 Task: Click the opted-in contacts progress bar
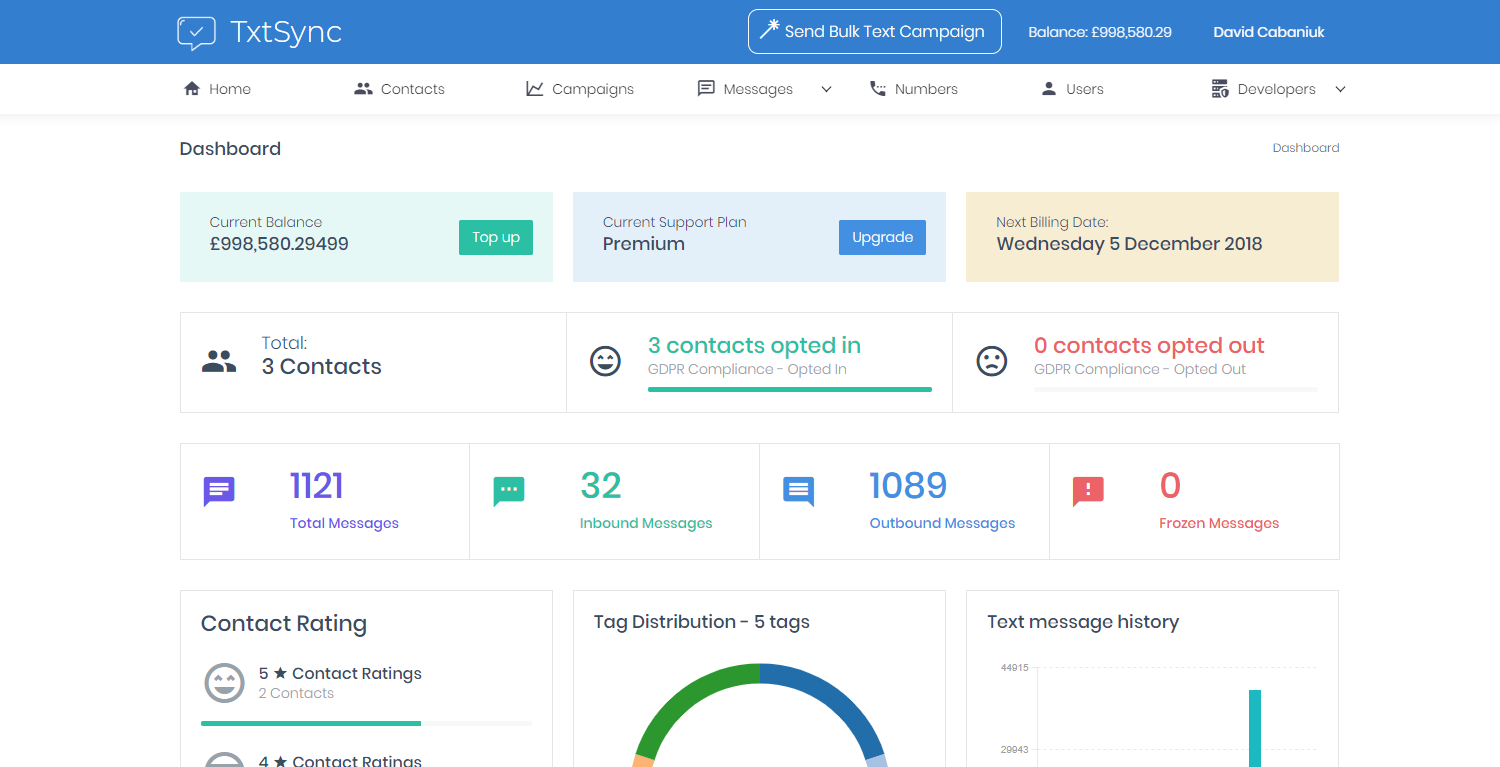[x=789, y=388]
